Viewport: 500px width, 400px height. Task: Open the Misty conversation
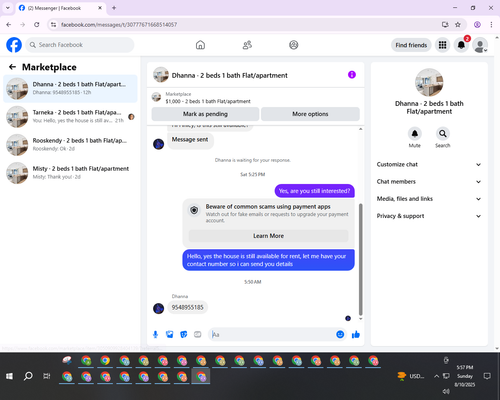point(70,173)
